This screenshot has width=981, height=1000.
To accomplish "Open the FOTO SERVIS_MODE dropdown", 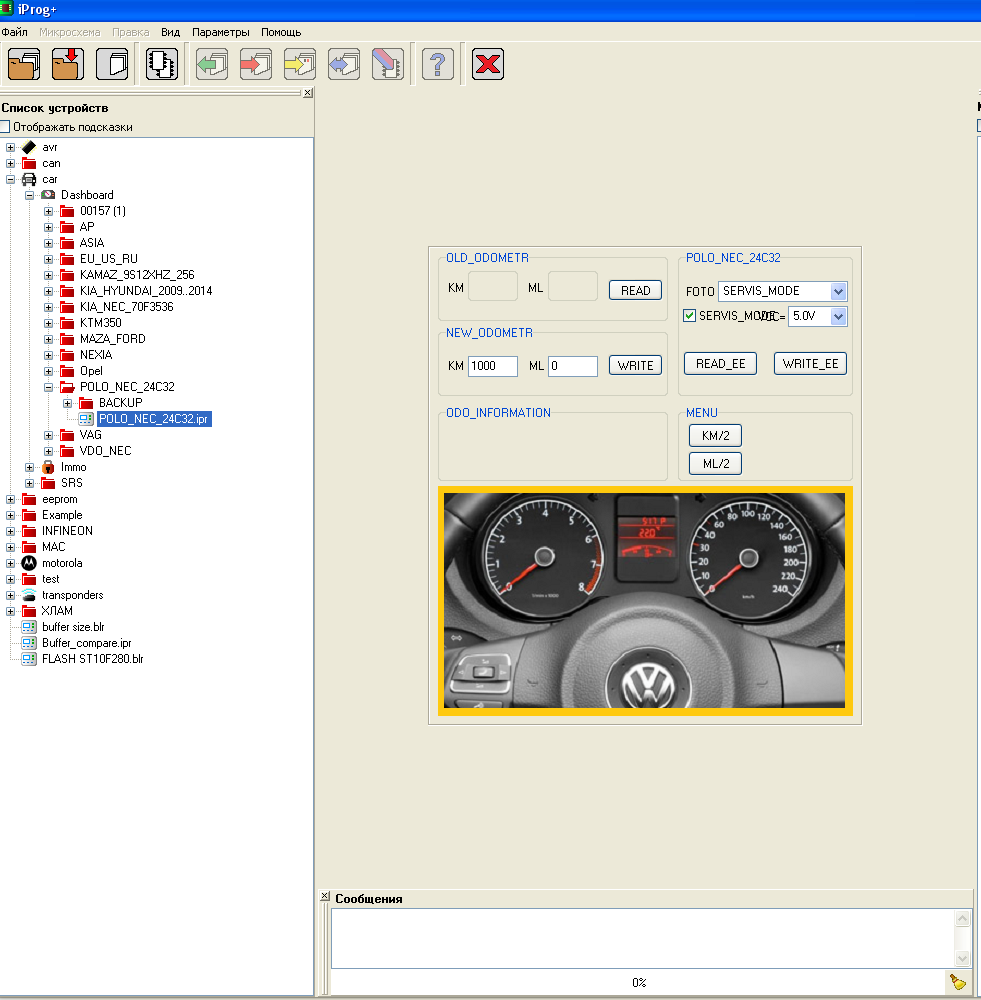I will tap(838, 292).
